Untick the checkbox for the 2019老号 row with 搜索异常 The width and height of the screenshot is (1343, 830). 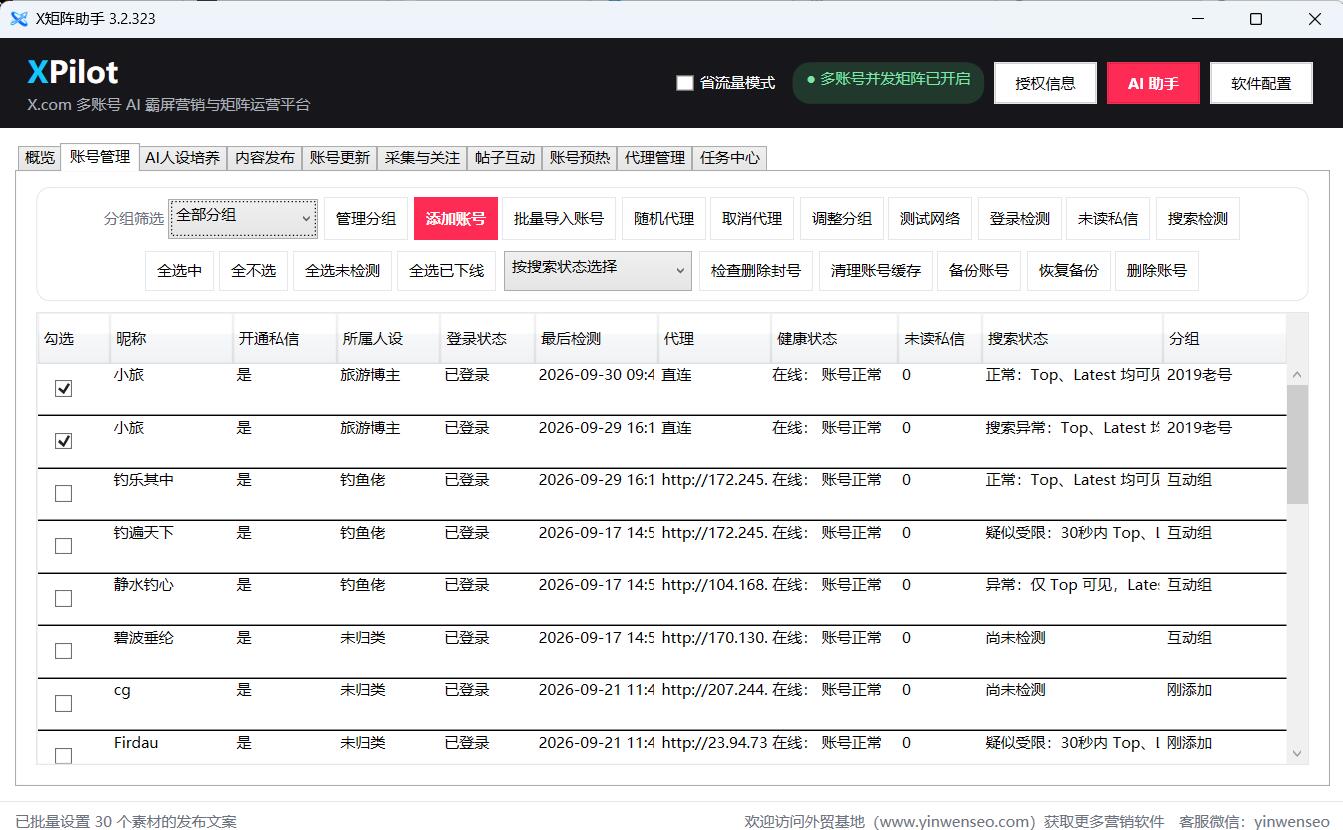pyautogui.click(x=63, y=441)
